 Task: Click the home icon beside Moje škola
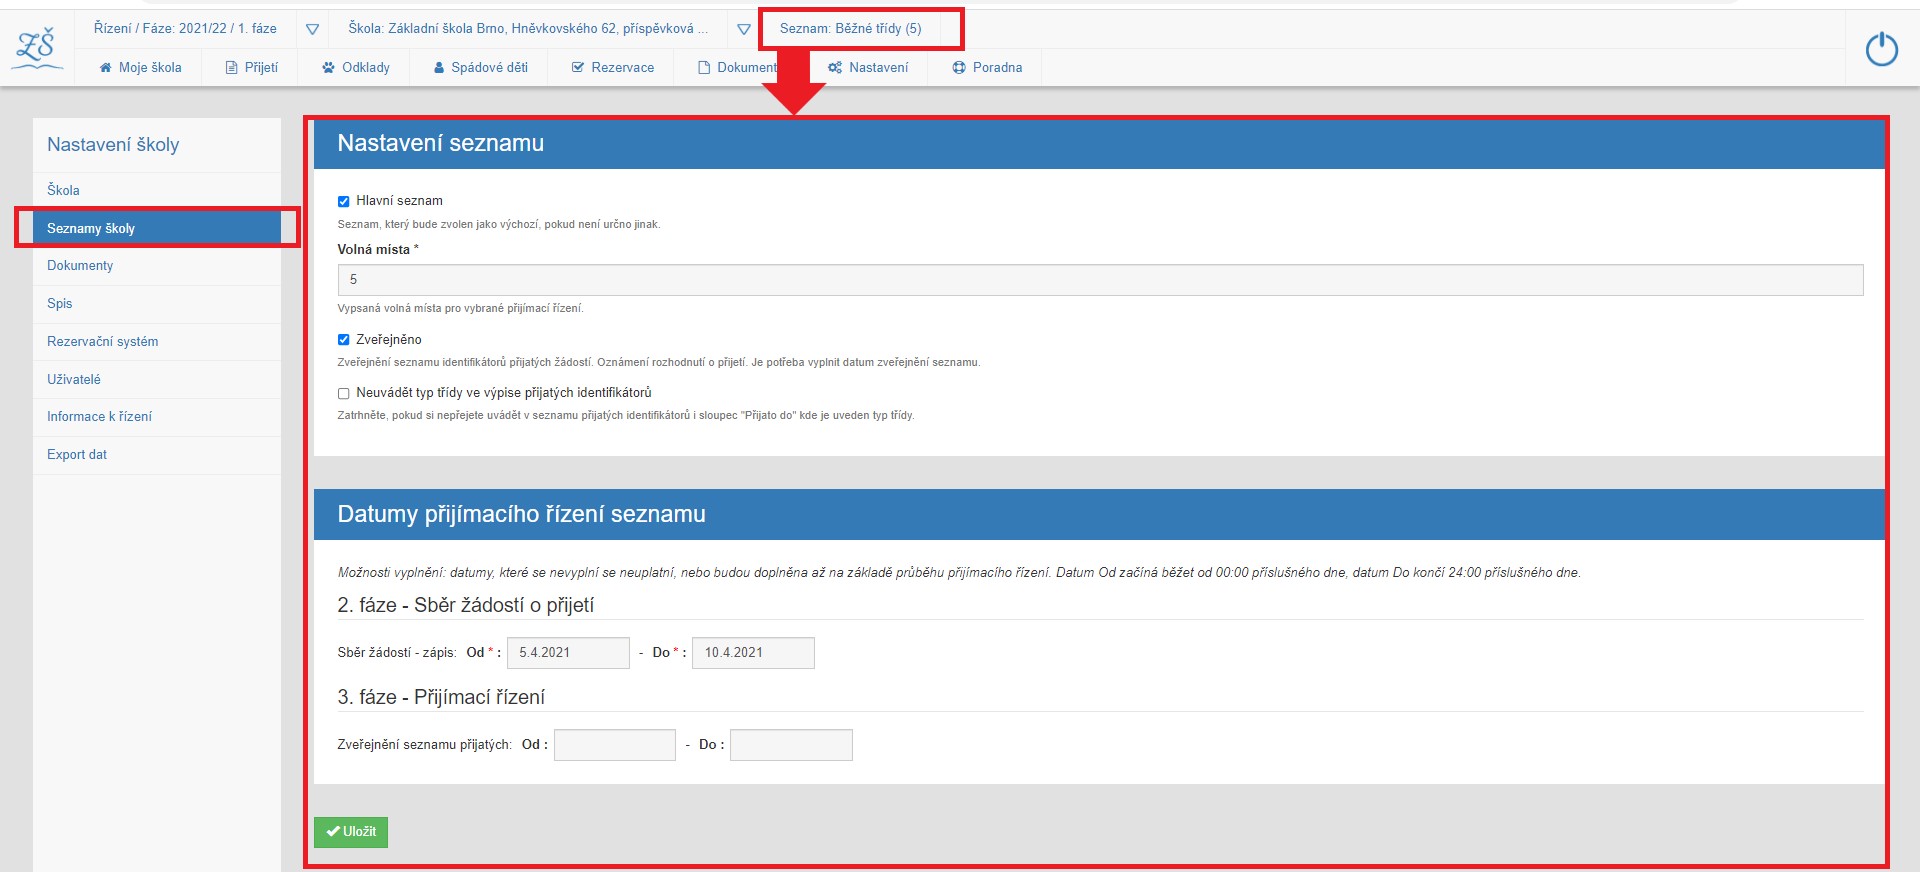click(x=105, y=68)
